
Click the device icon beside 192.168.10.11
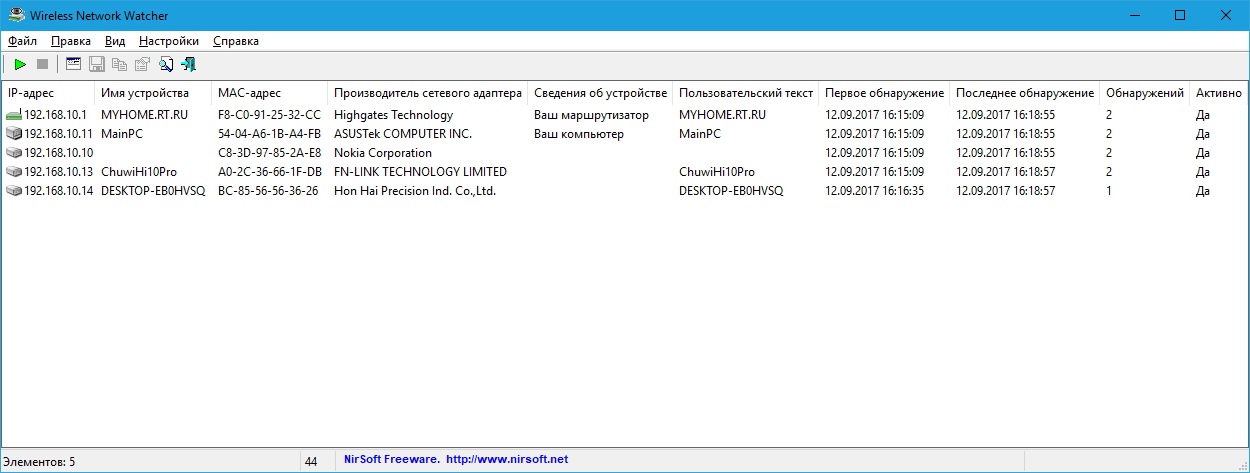(x=14, y=134)
